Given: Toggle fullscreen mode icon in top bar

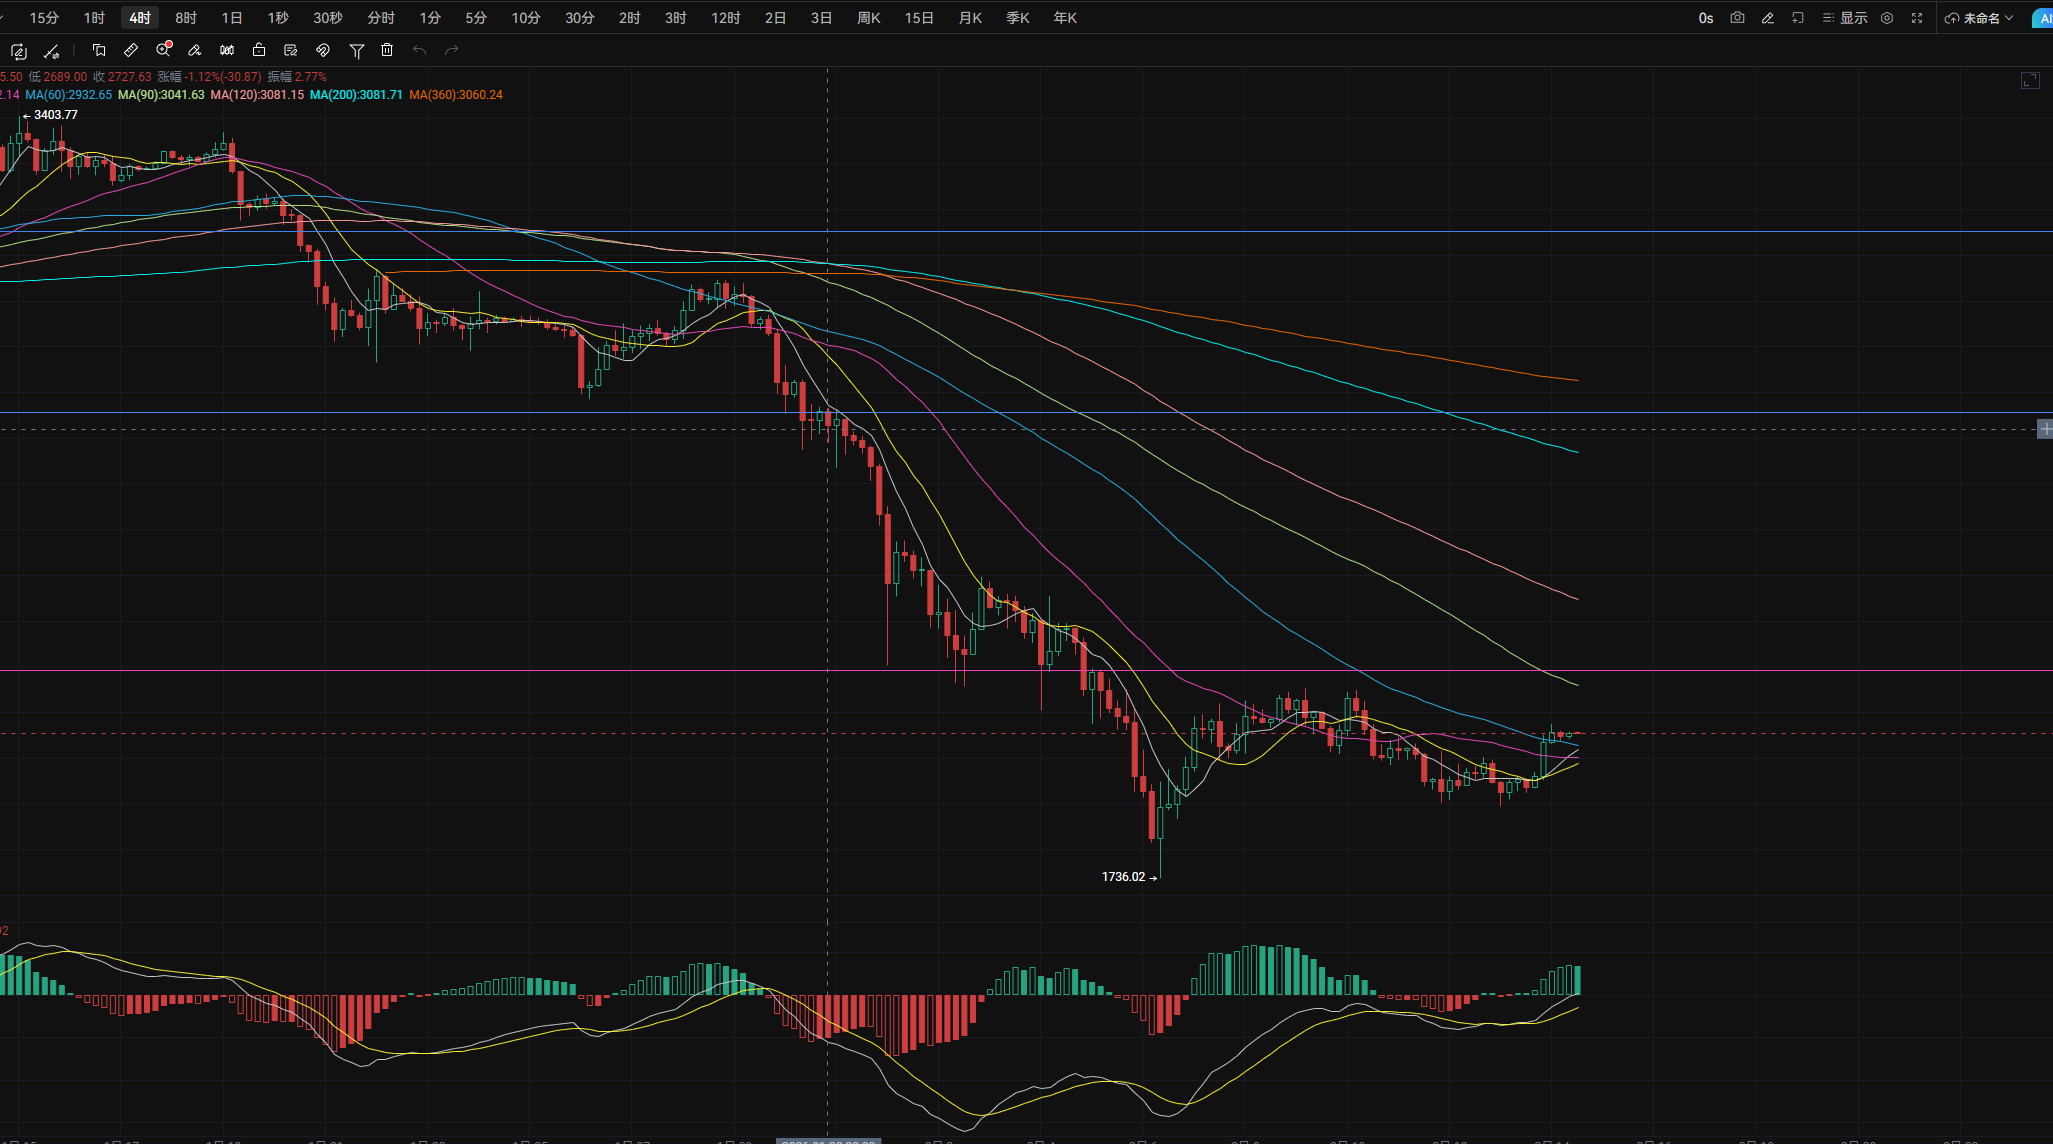Looking at the screenshot, I should [x=1917, y=18].
